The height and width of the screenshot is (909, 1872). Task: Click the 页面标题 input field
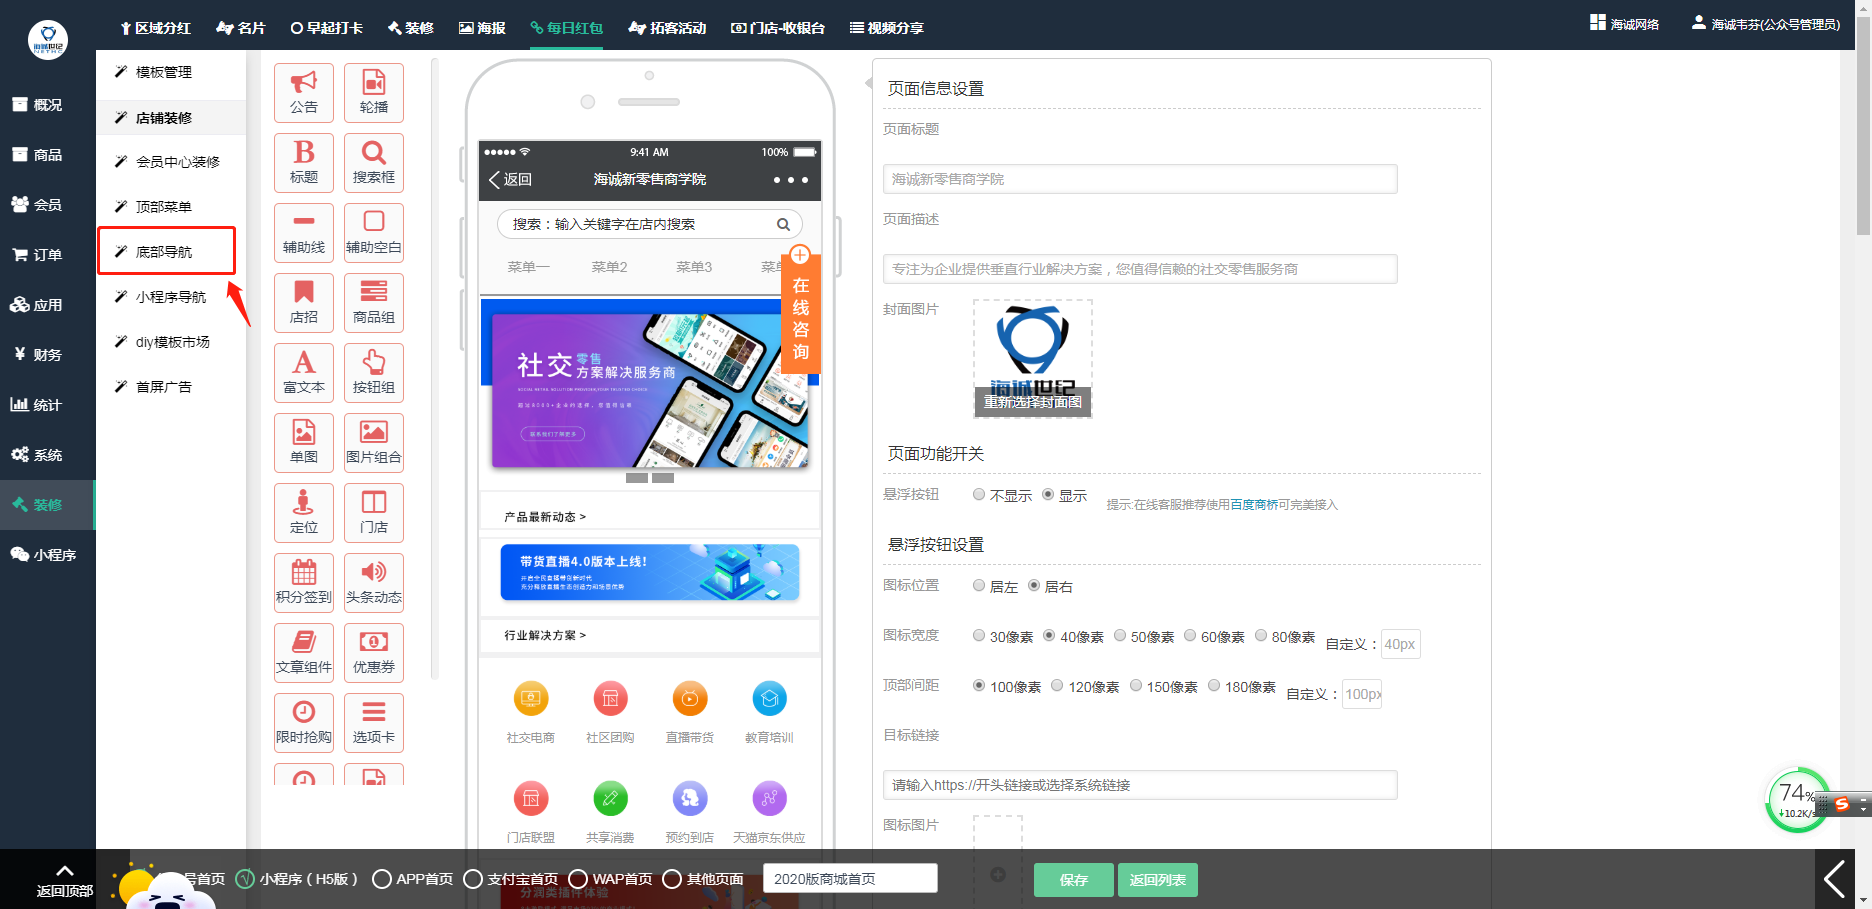pyautogui.click(x=1140, y=179)
